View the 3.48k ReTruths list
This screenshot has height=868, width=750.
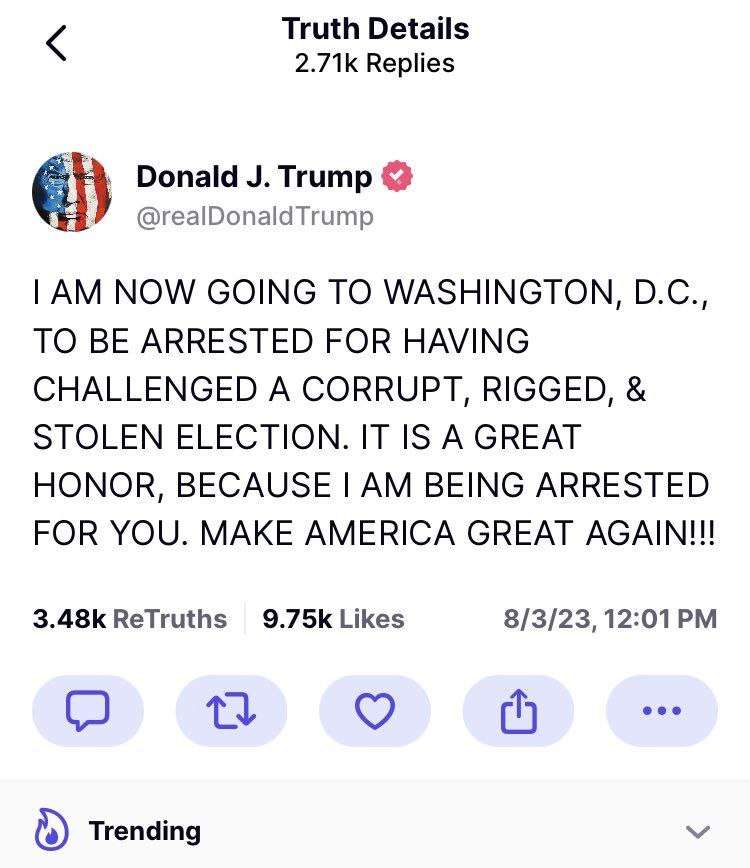click(x=130, y=619)
